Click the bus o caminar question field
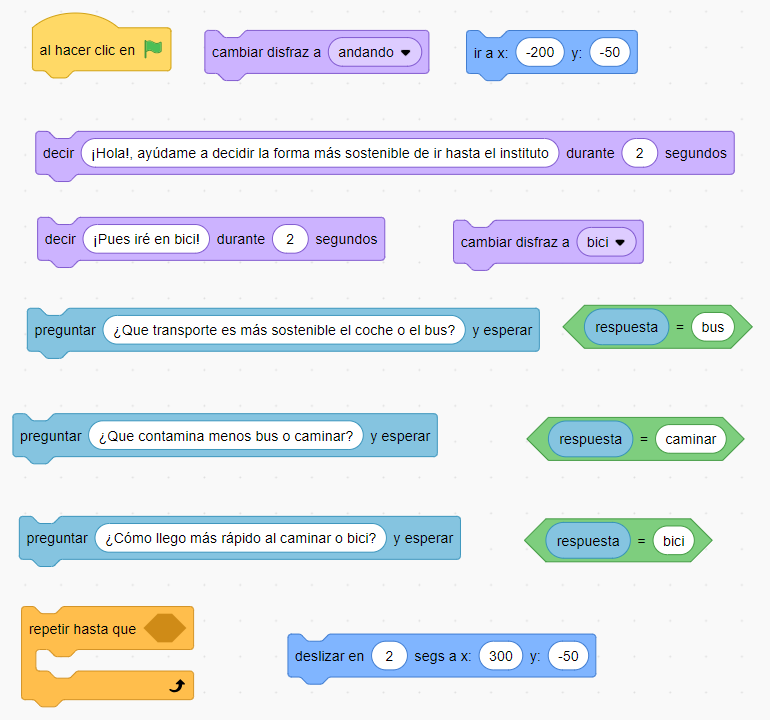Image resolution: width=770 pixels, height=720 pixels. click(226, 436)
